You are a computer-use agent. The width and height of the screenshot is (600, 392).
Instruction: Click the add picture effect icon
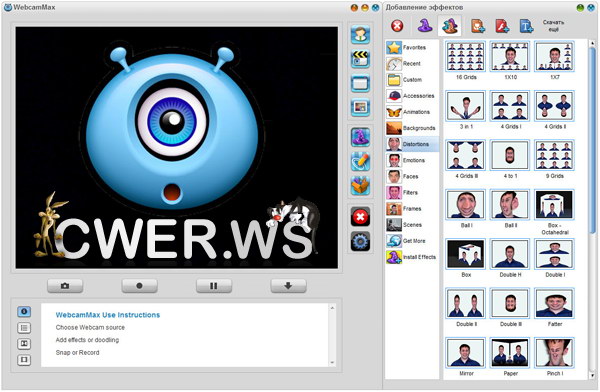(x=478, y=26)
